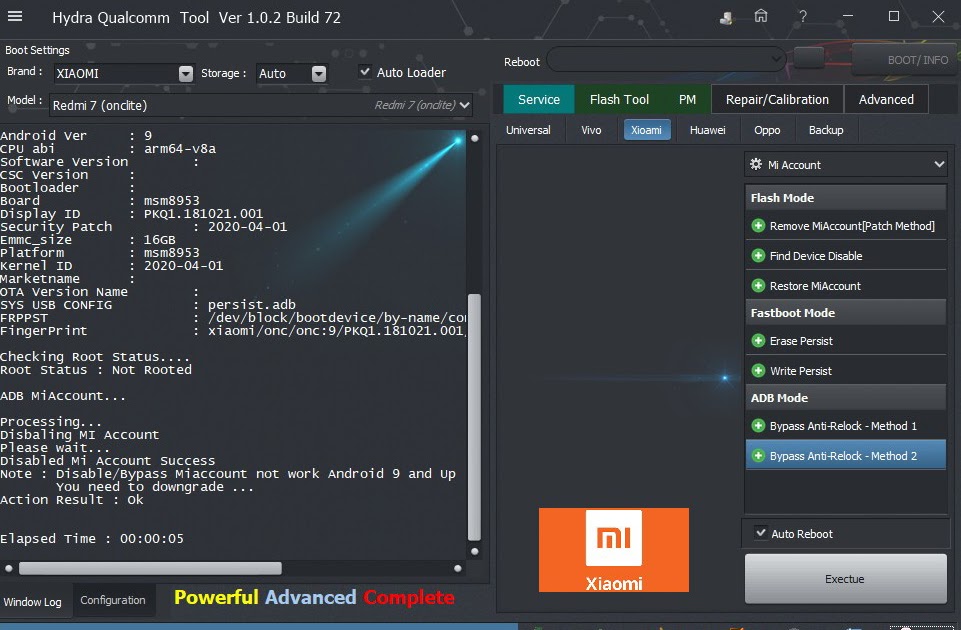Screen dimensions: 961x630
Task: Switch to the Flash Tool tab
Action: [619, 99]
